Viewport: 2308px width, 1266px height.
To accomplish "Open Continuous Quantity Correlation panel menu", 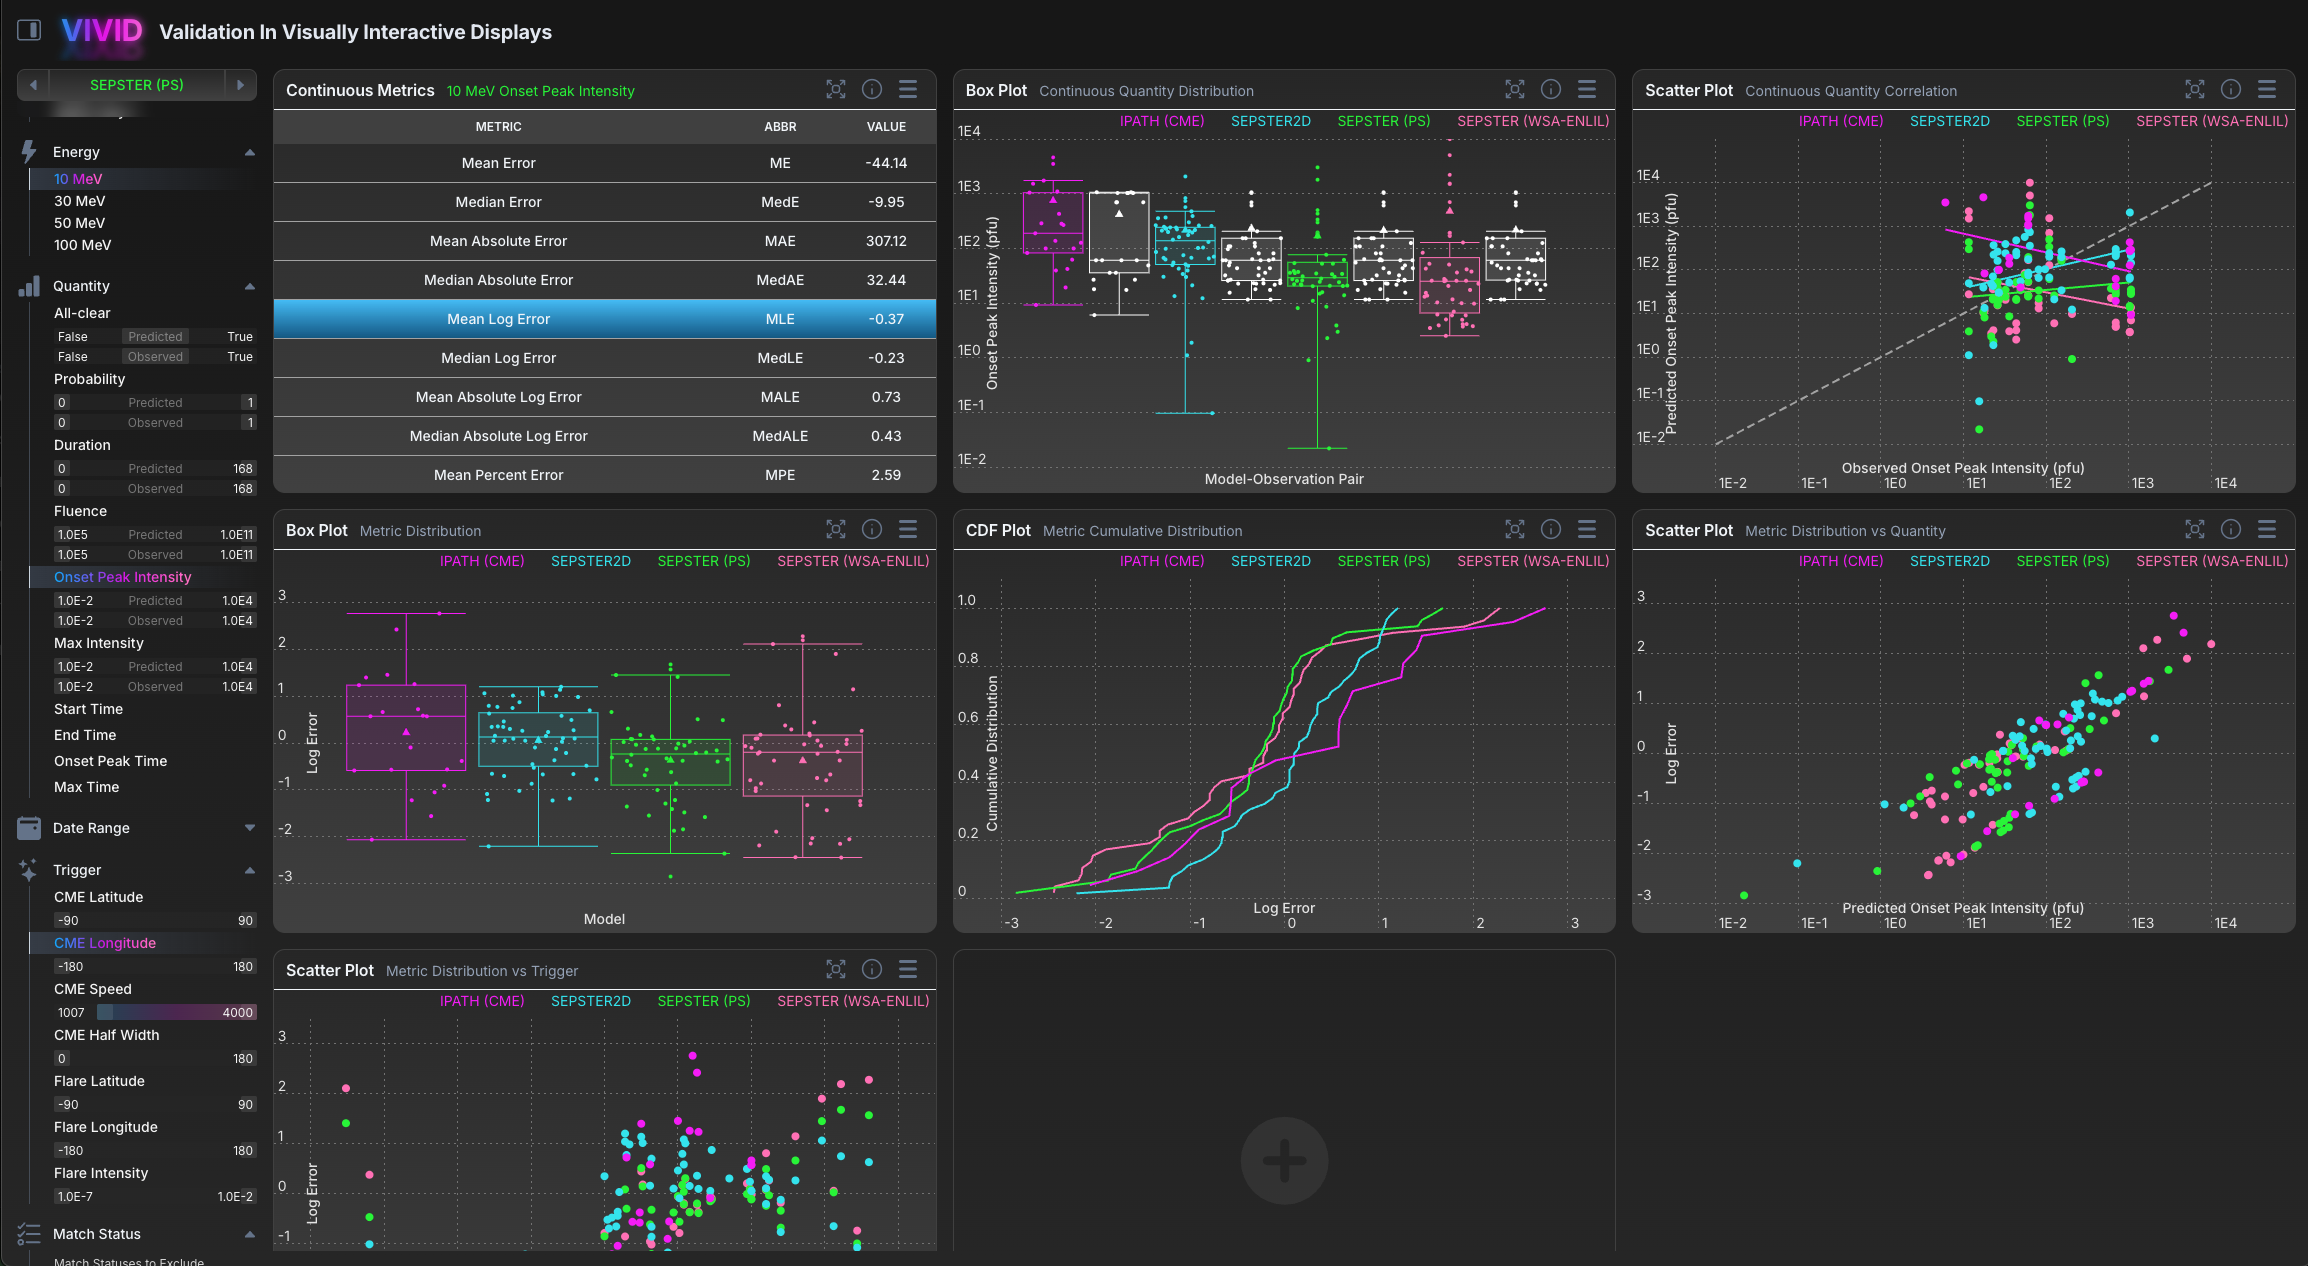I will pos(2267,89).
